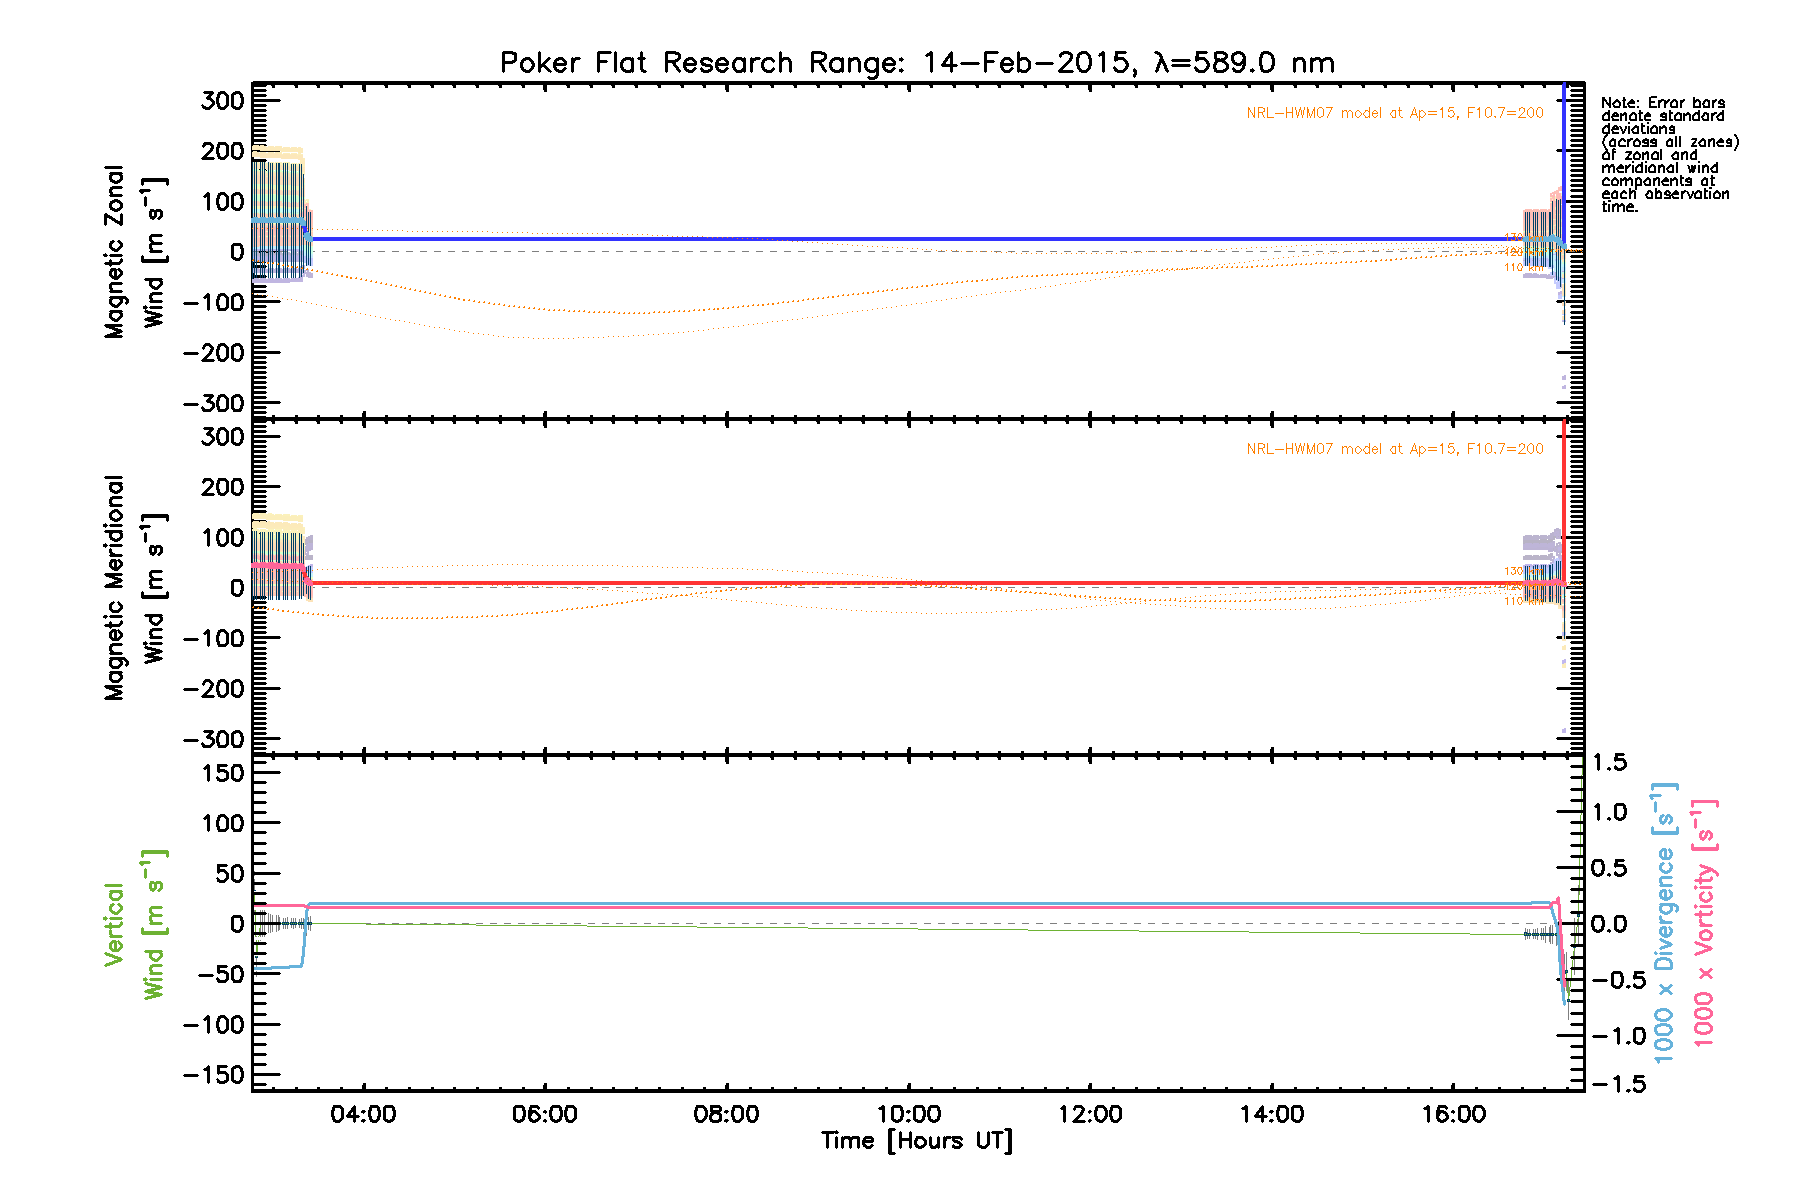Click the pink 1000 x Vorticity axis label
The height and width of the screenshot is (1200, 1800).
[1704, 922]
